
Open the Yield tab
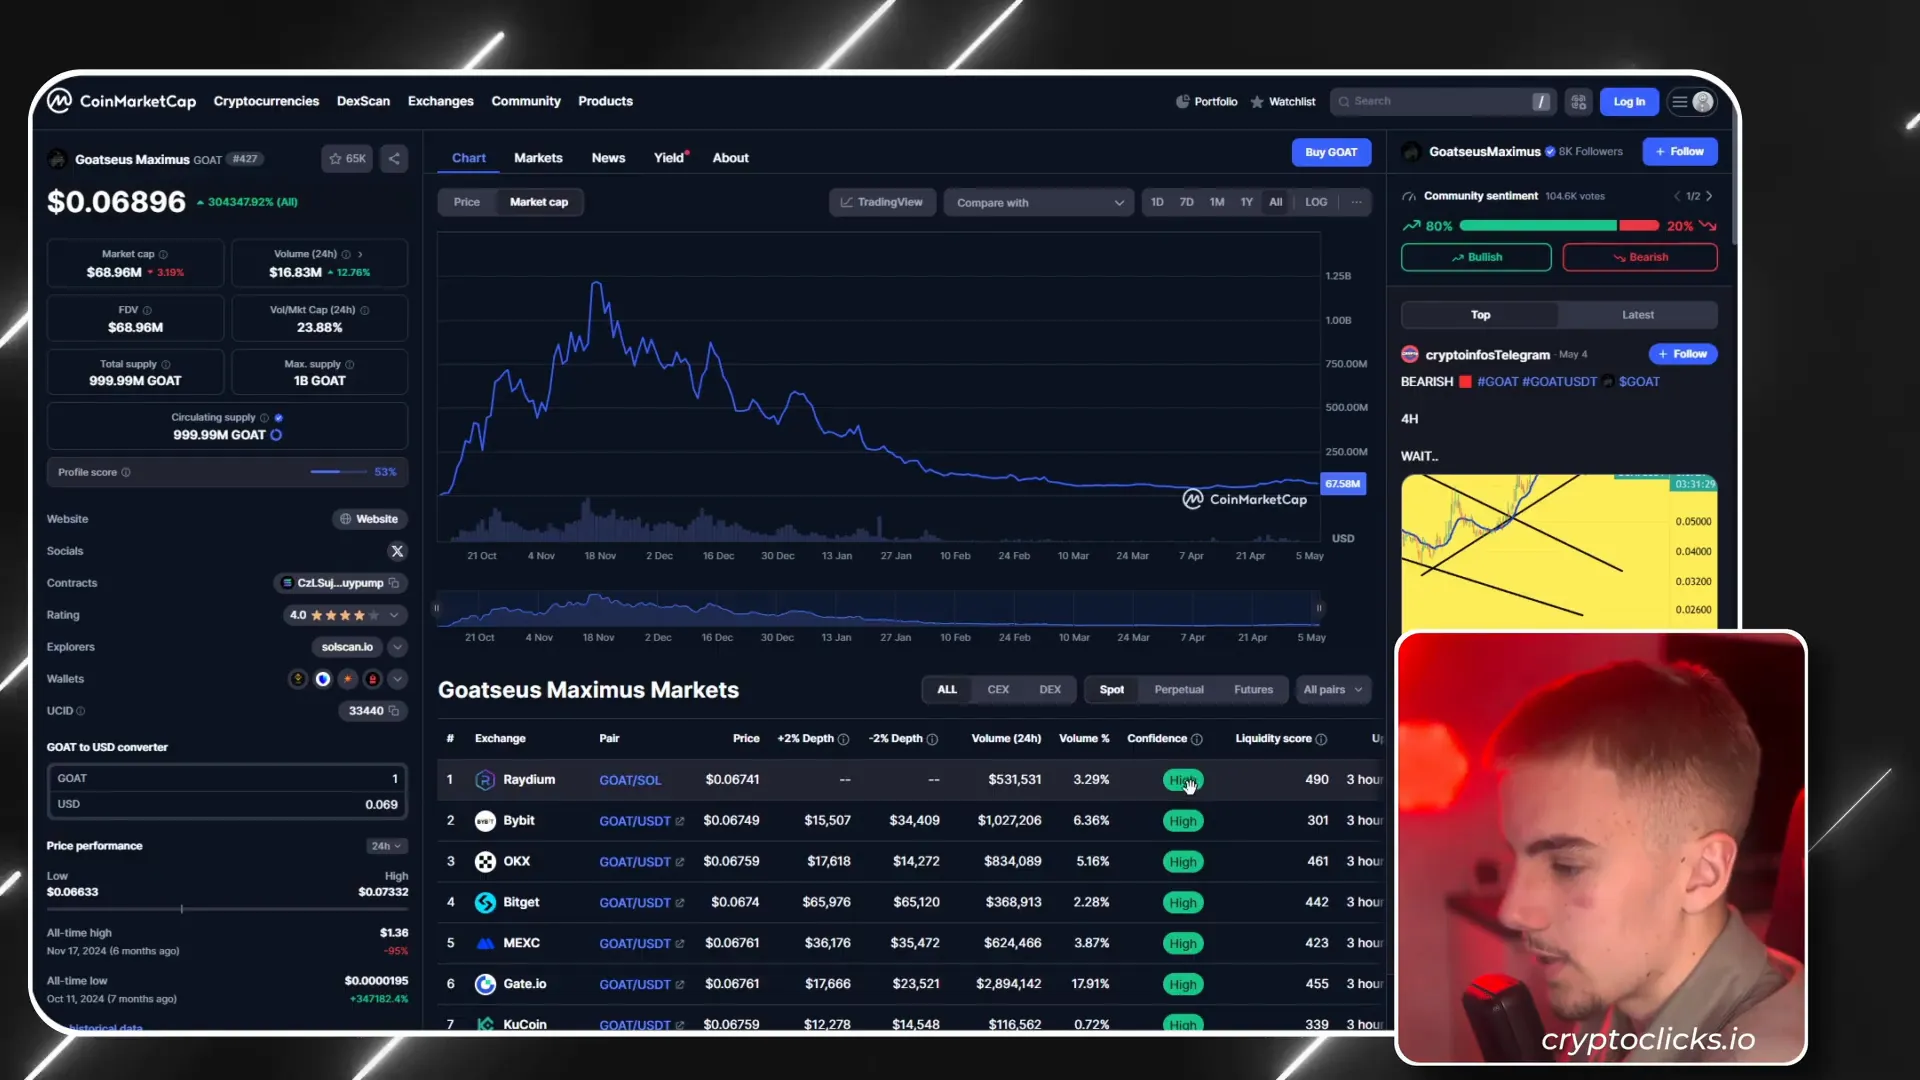(669, 158)
